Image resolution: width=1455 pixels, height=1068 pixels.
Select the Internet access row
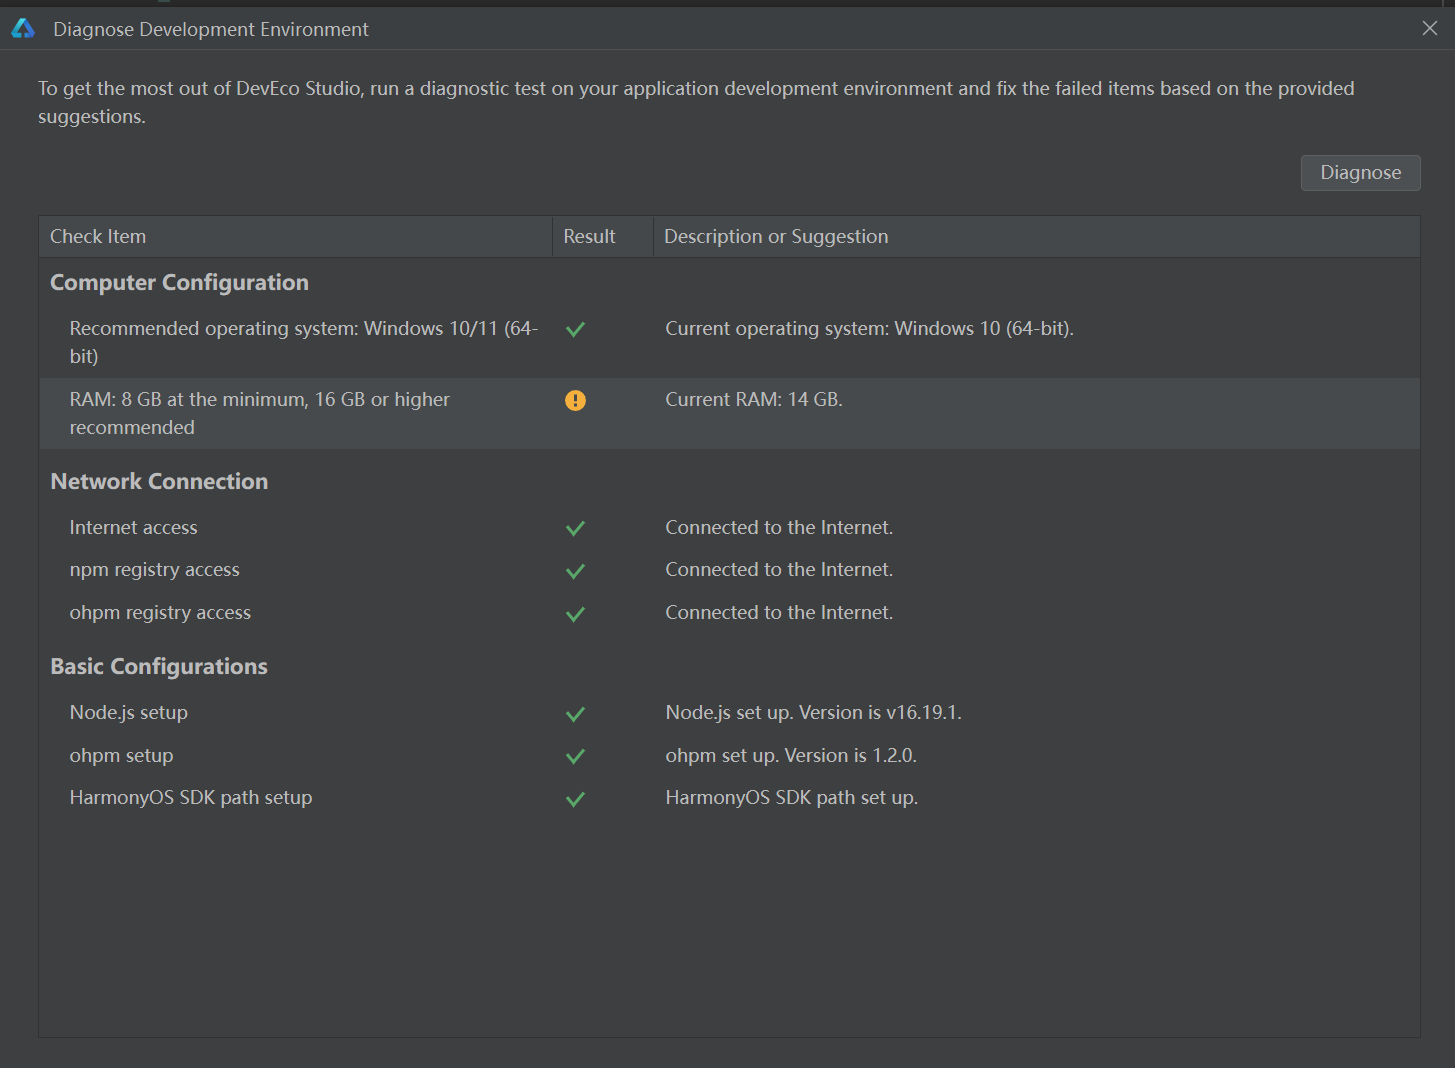pyautogui.click(x=729, y=527)
